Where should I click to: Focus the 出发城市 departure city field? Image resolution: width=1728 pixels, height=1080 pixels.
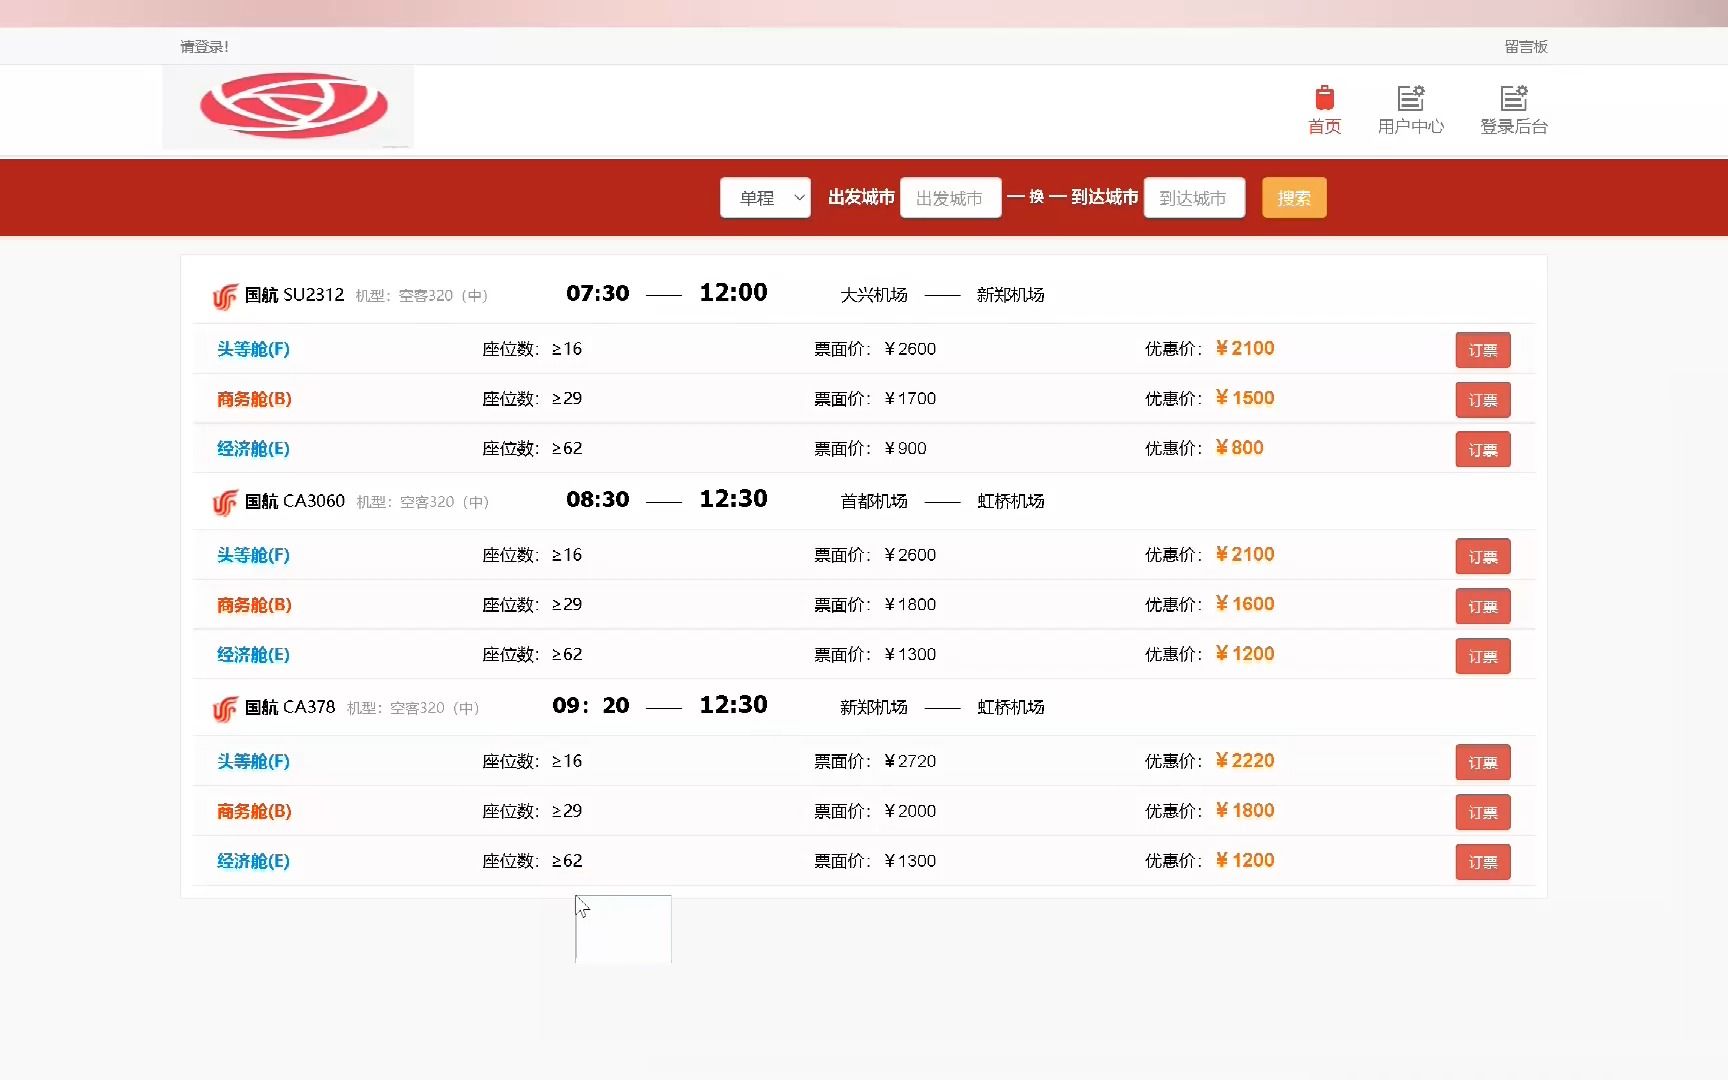point(950,198)
